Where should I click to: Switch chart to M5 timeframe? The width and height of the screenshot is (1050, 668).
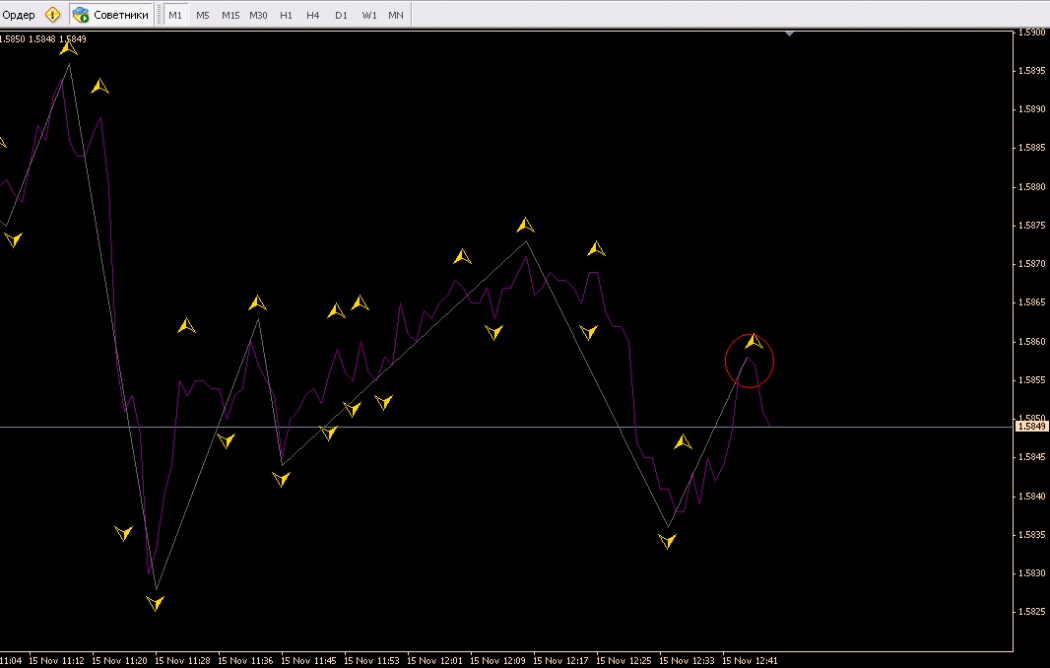(203, 15)
